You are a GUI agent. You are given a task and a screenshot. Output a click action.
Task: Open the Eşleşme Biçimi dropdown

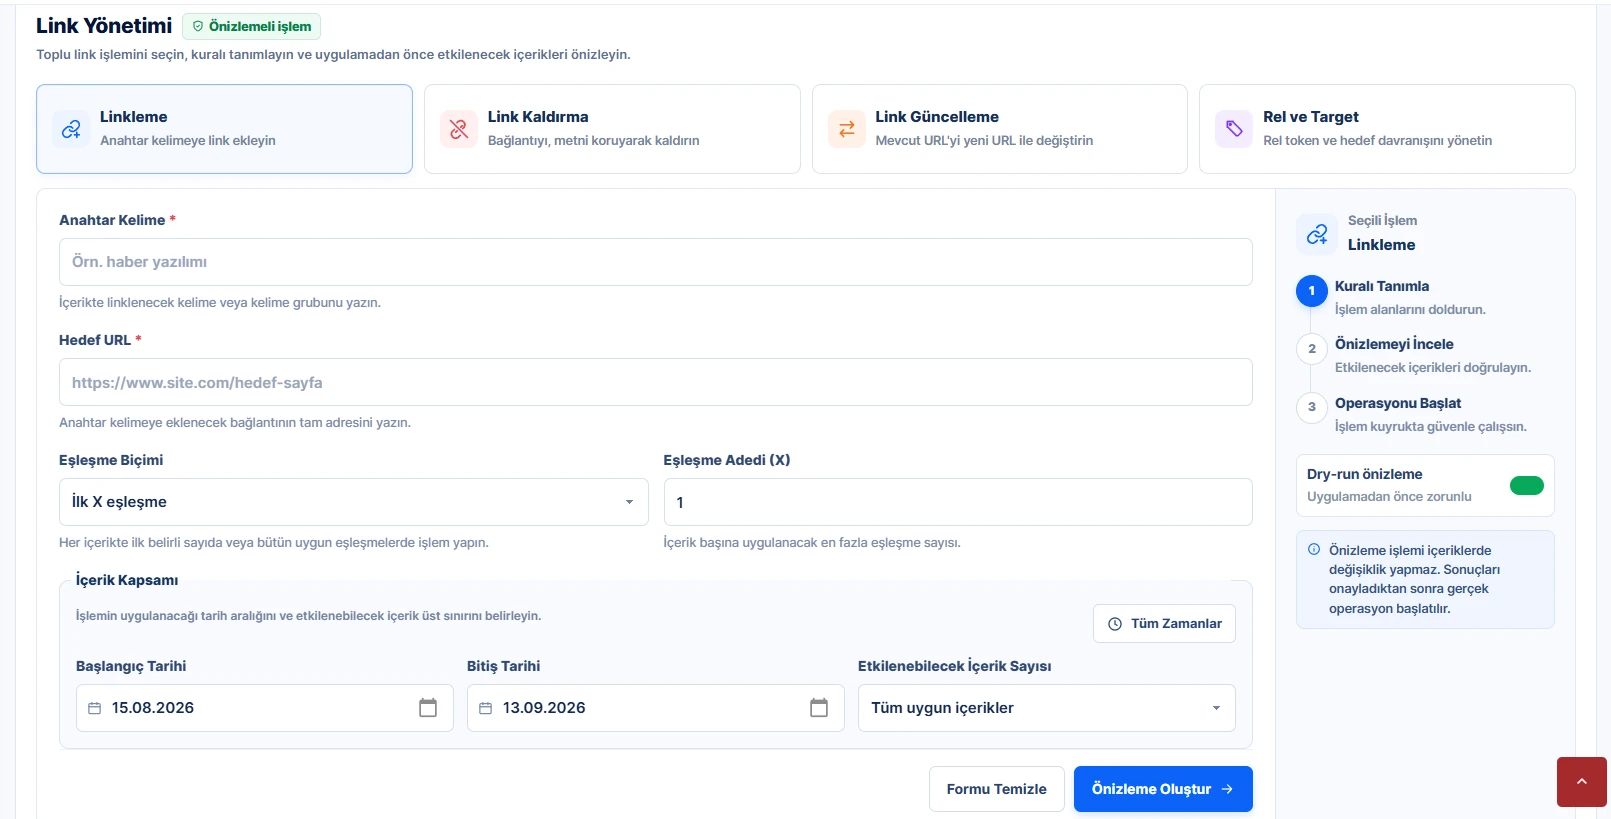pyautogui.click(x=354, y=502)
